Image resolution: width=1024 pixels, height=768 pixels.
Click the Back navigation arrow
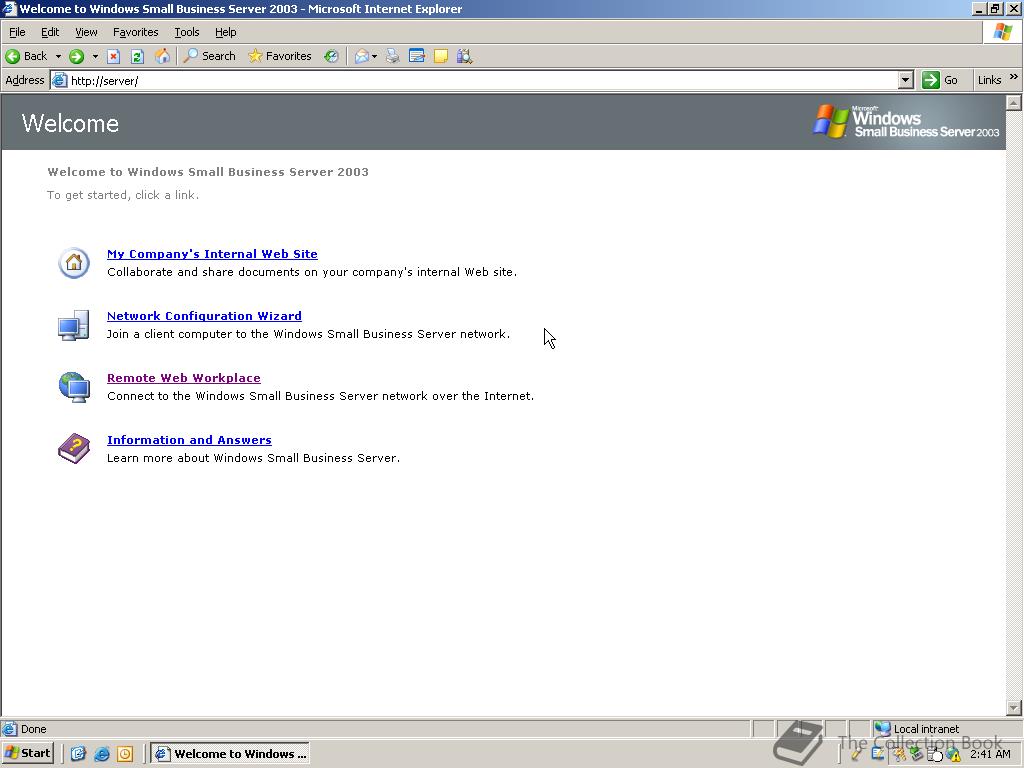[x=26, y=56]
